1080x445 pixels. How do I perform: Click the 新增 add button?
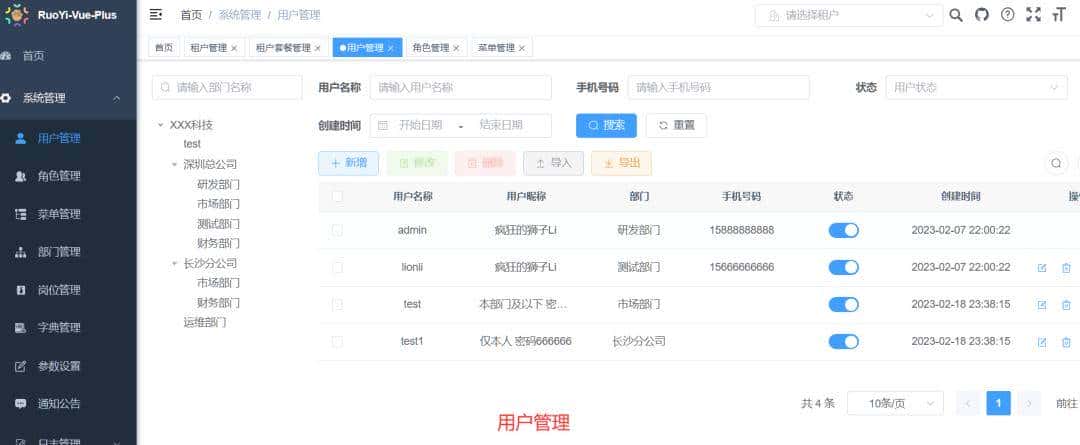tap(348, 163)
